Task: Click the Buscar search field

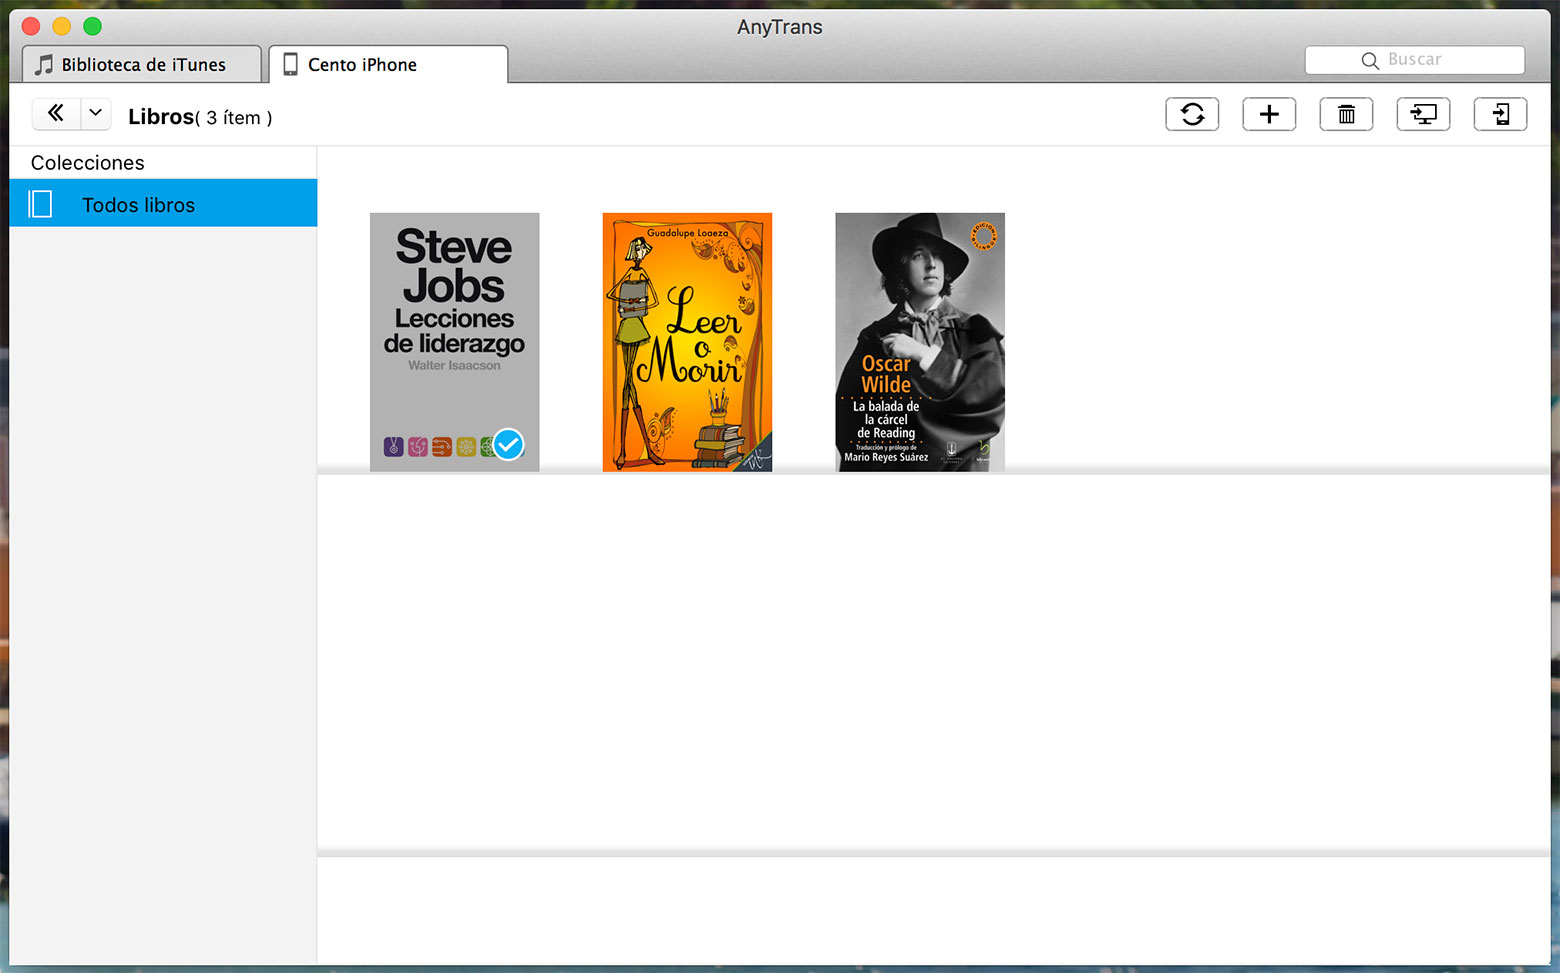Action: point(1414,60)
